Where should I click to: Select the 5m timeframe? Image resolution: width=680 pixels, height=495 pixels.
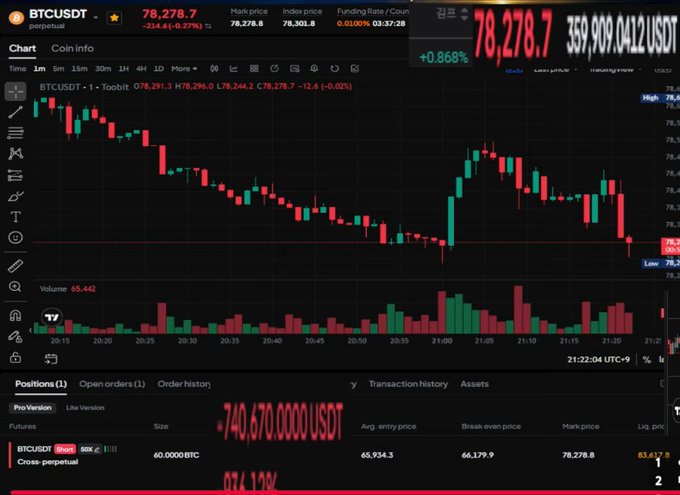59,69
